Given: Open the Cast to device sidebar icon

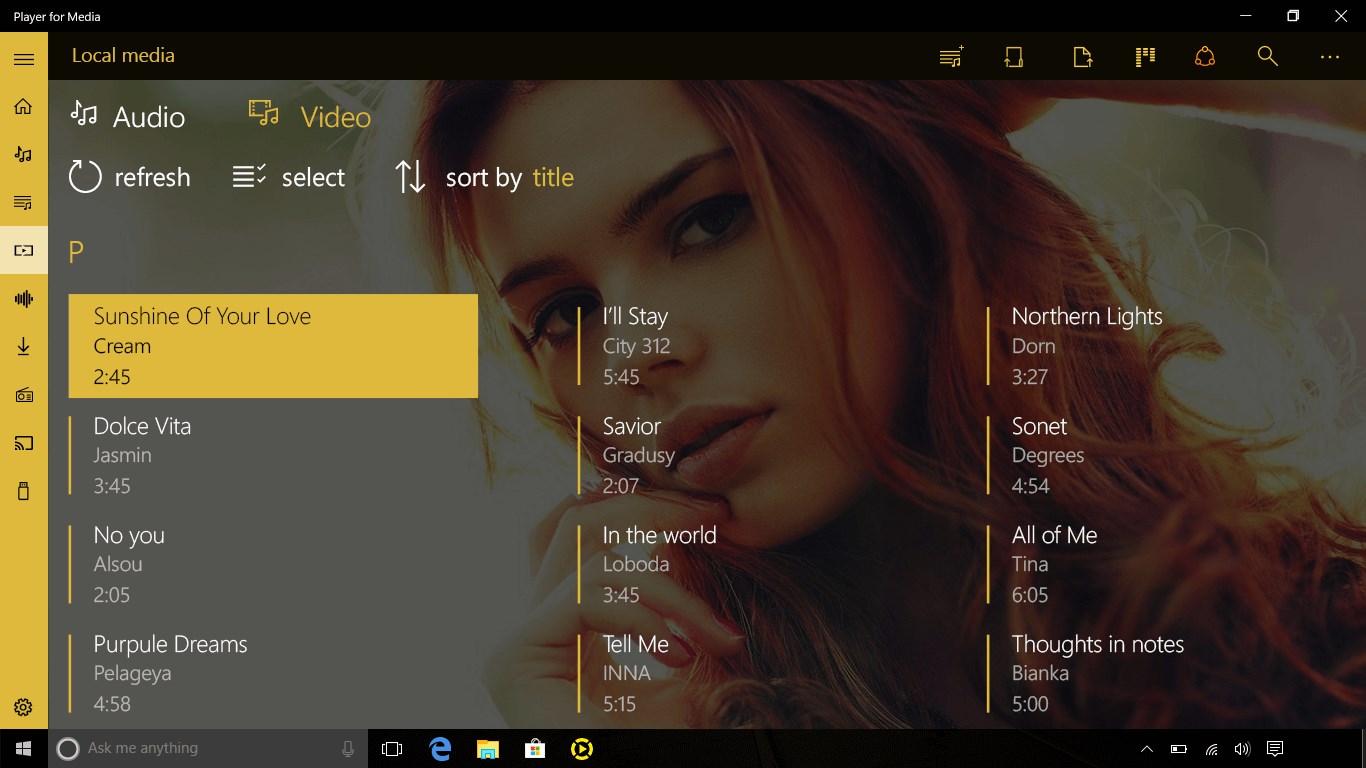Looking at the screenshot, I should tap(23, 443).
